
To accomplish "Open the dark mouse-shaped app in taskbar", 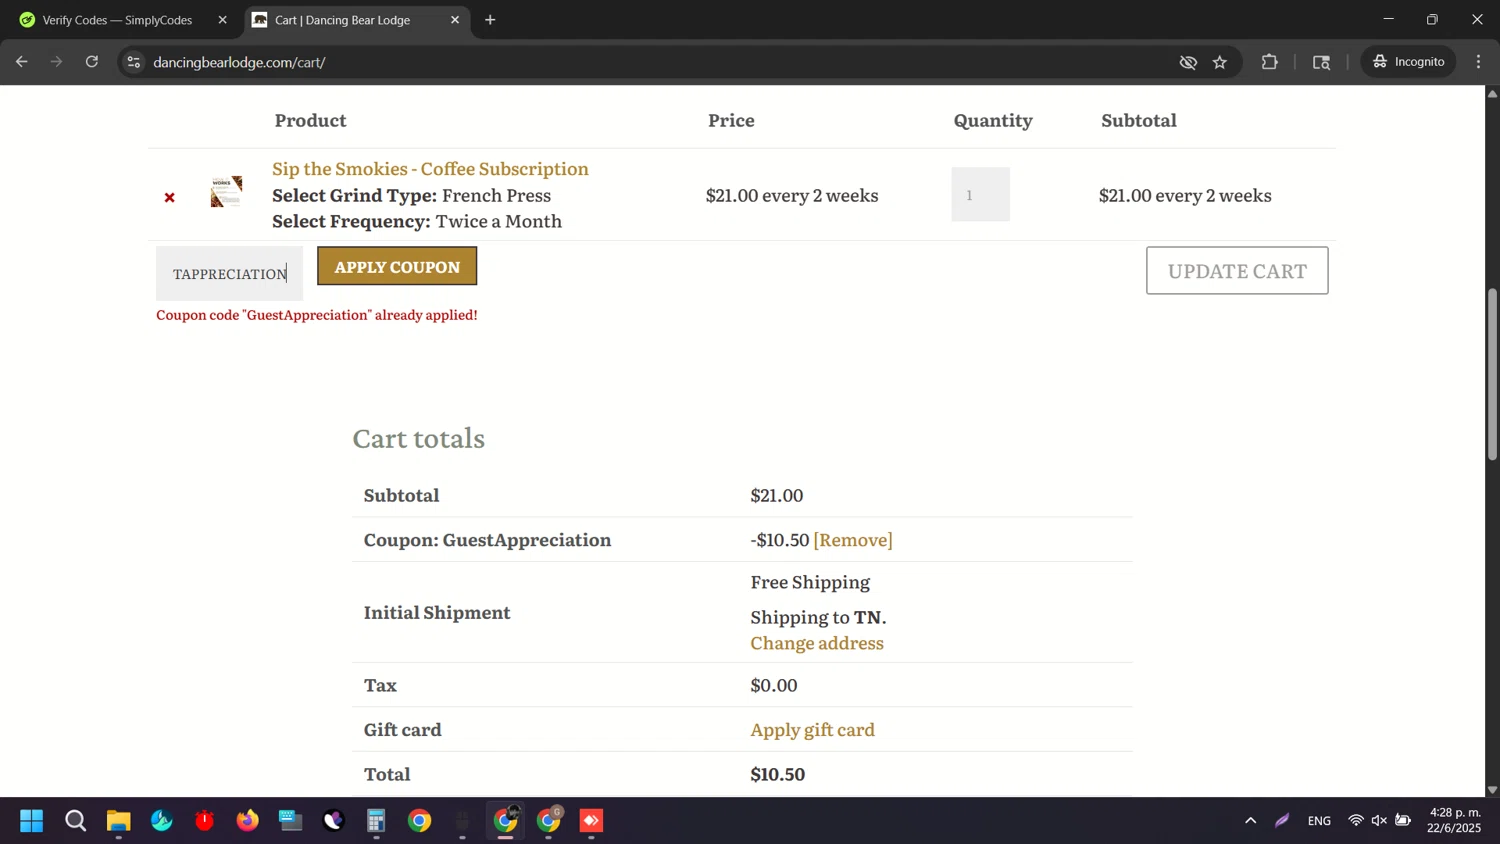I will tap(463, 821).
